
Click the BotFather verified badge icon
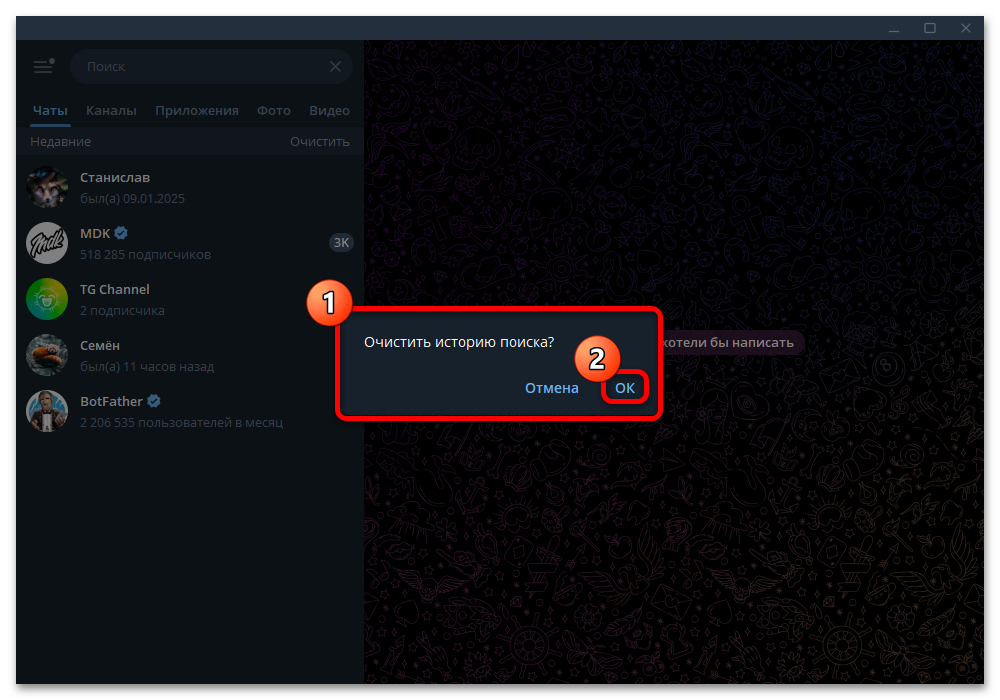pos(154,401)
